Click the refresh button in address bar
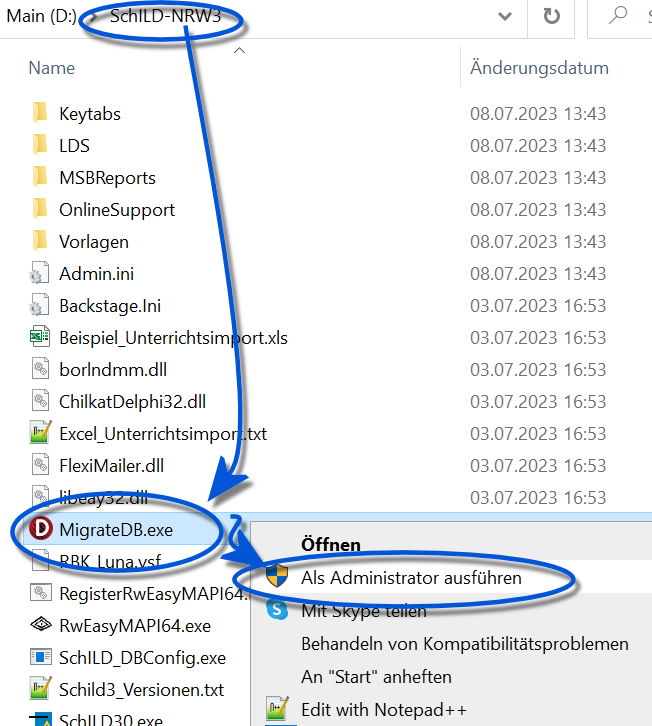652x726 pixels. click(551, 16)
